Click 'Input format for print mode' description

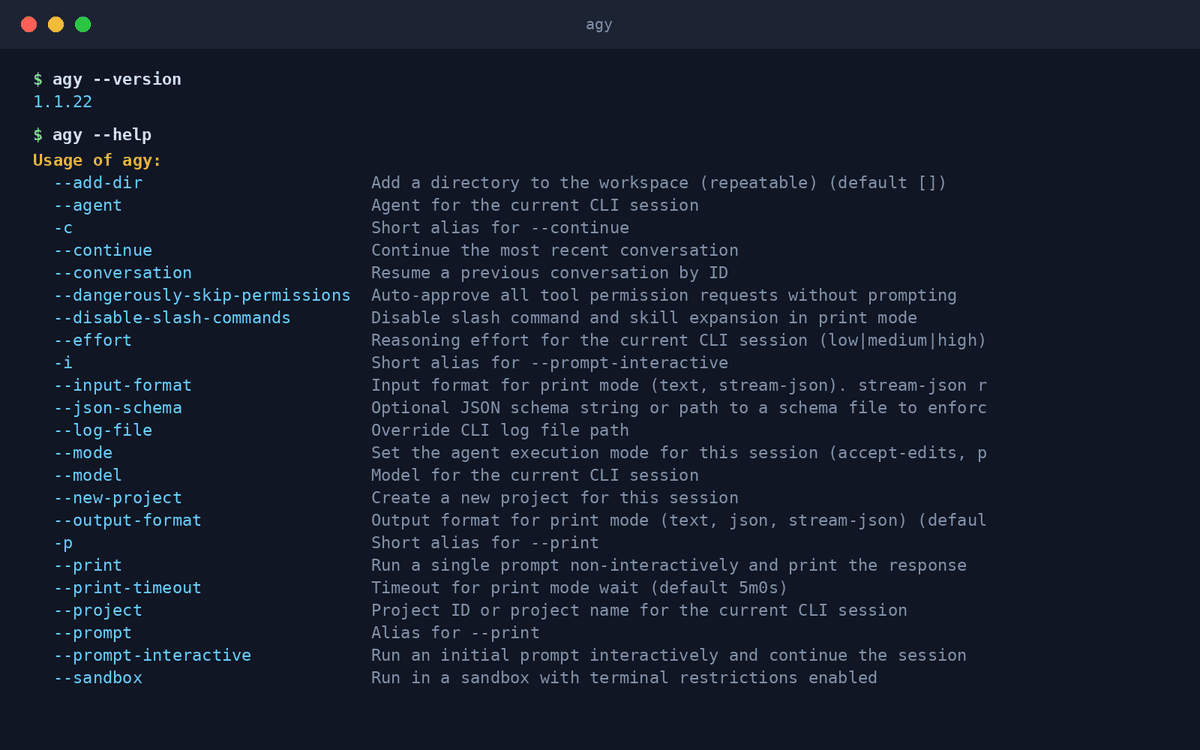(679, 385)
